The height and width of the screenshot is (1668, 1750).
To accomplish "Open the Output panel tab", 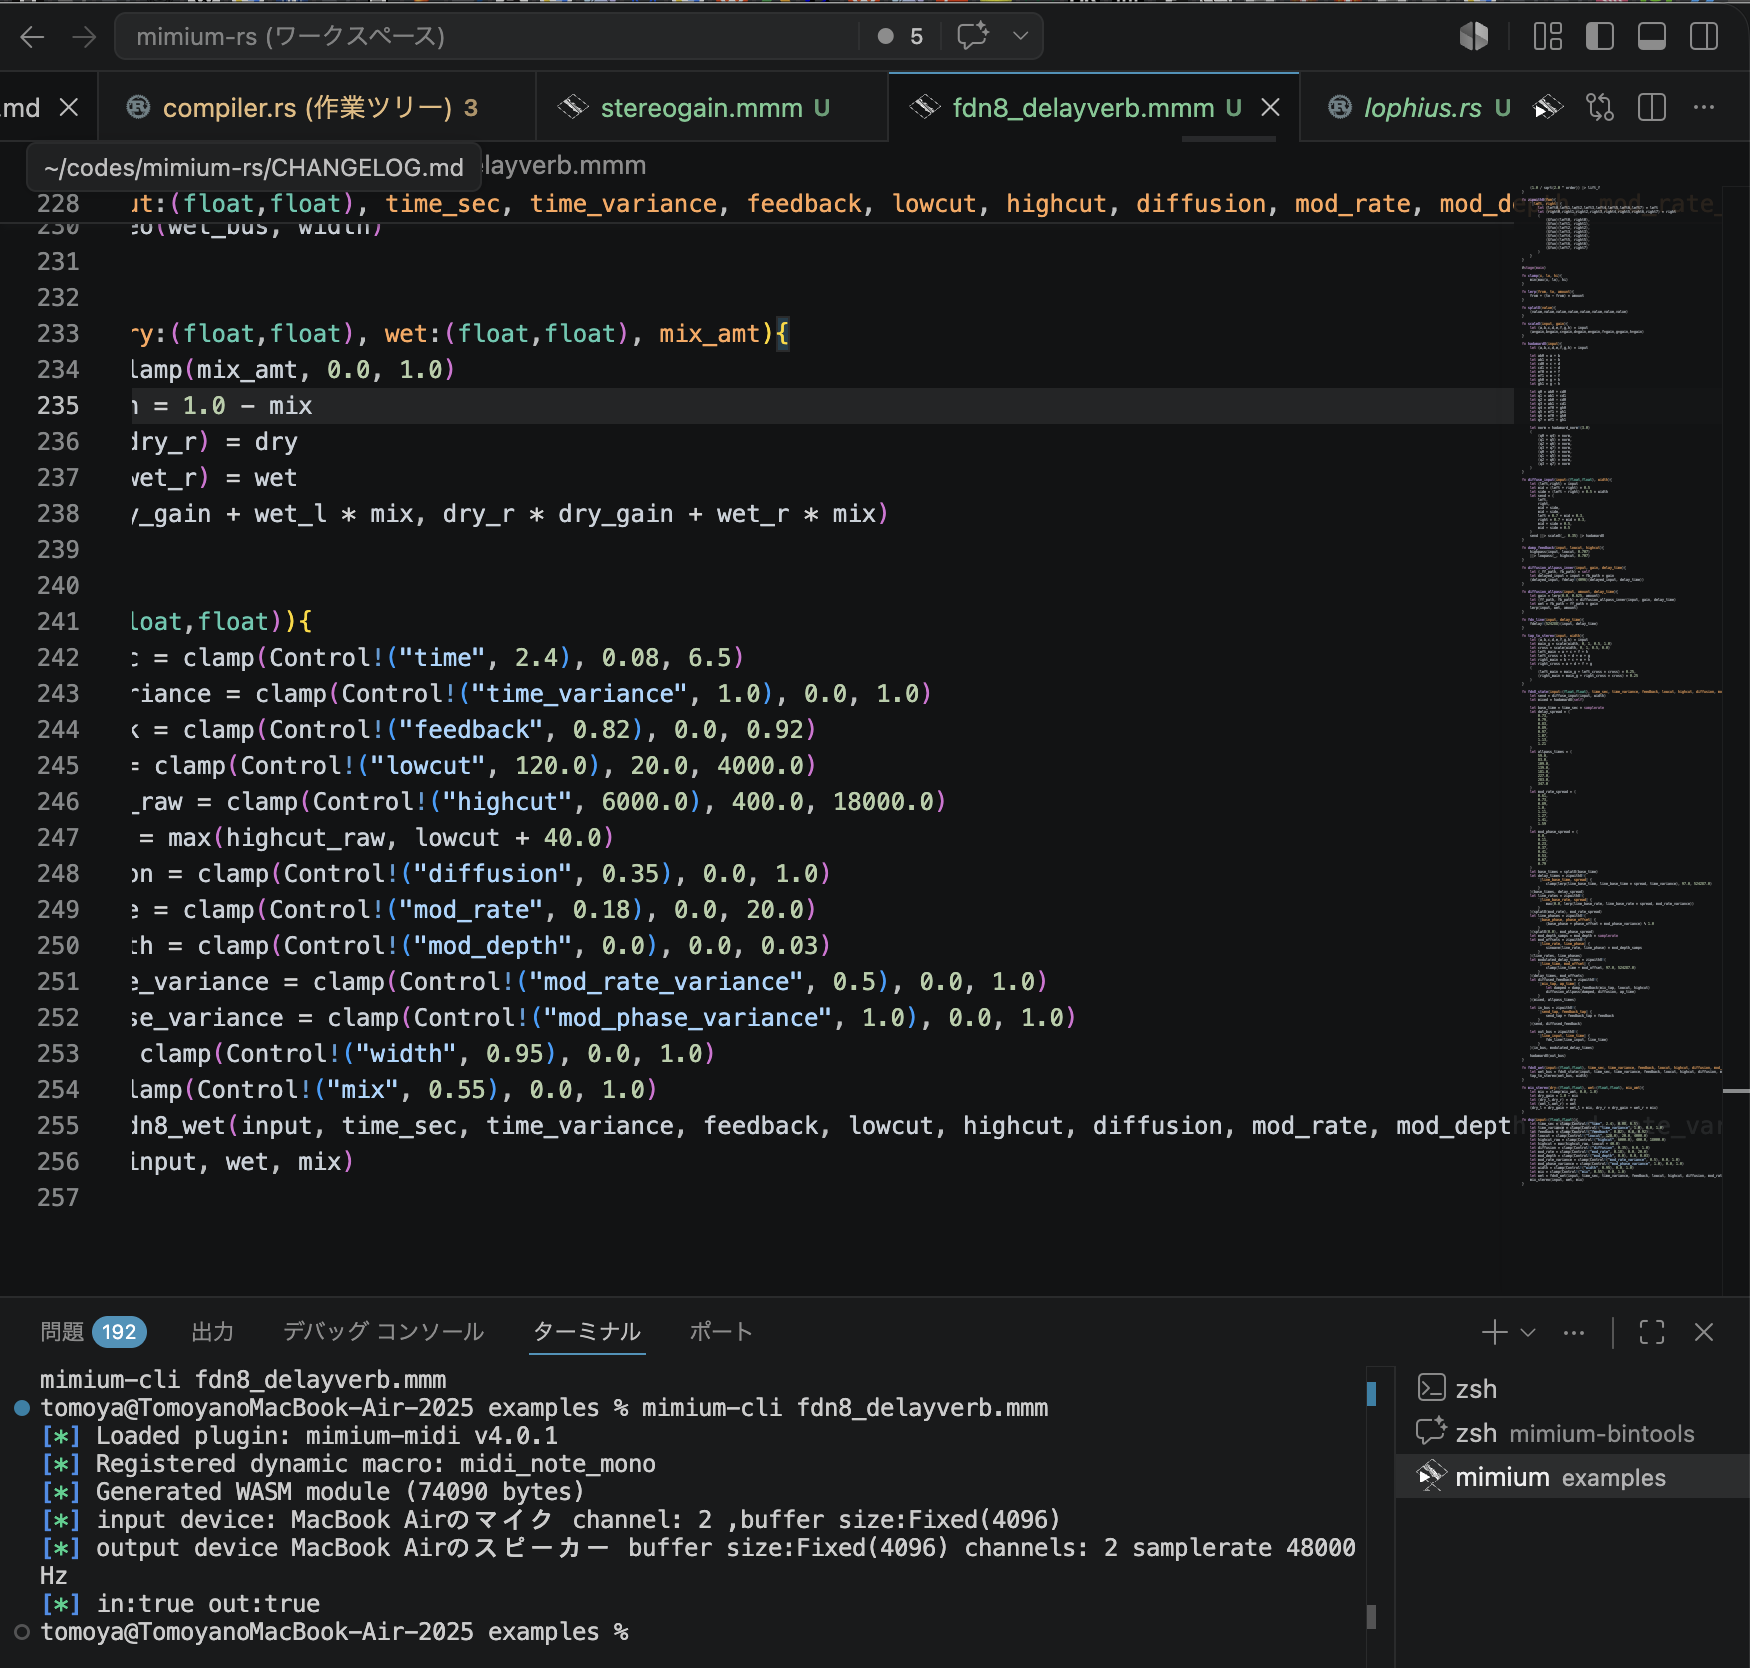I will click(x=212, y=1332).
